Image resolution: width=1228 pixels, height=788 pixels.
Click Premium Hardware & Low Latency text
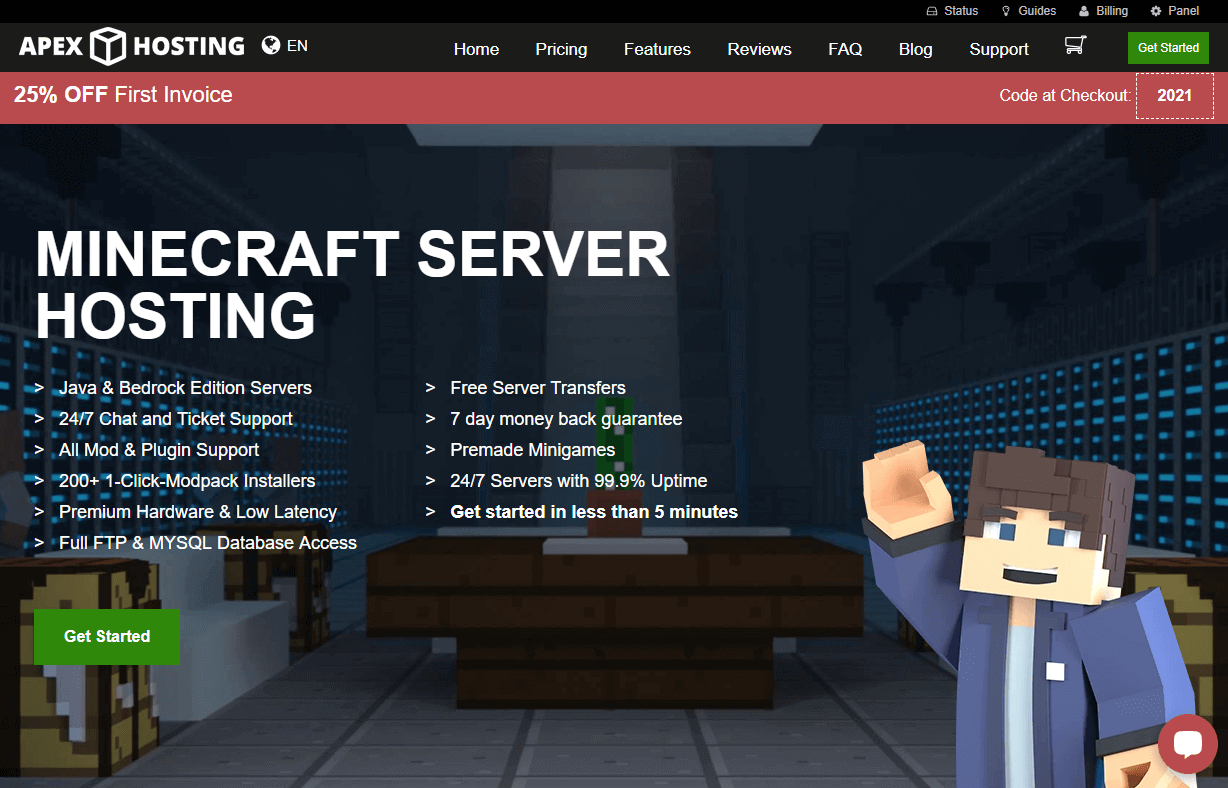pos(198,512)
